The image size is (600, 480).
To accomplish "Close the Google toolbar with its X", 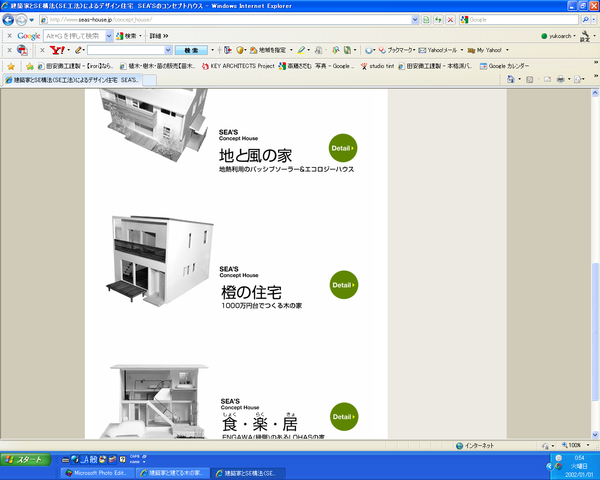I will (10, 36).
